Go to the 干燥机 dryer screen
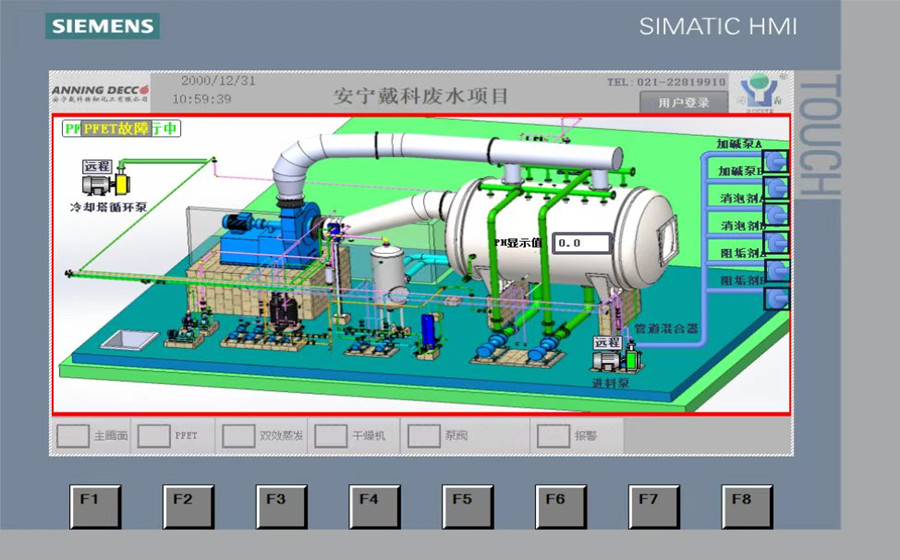The image size is (900, 560). pos(352,436)
